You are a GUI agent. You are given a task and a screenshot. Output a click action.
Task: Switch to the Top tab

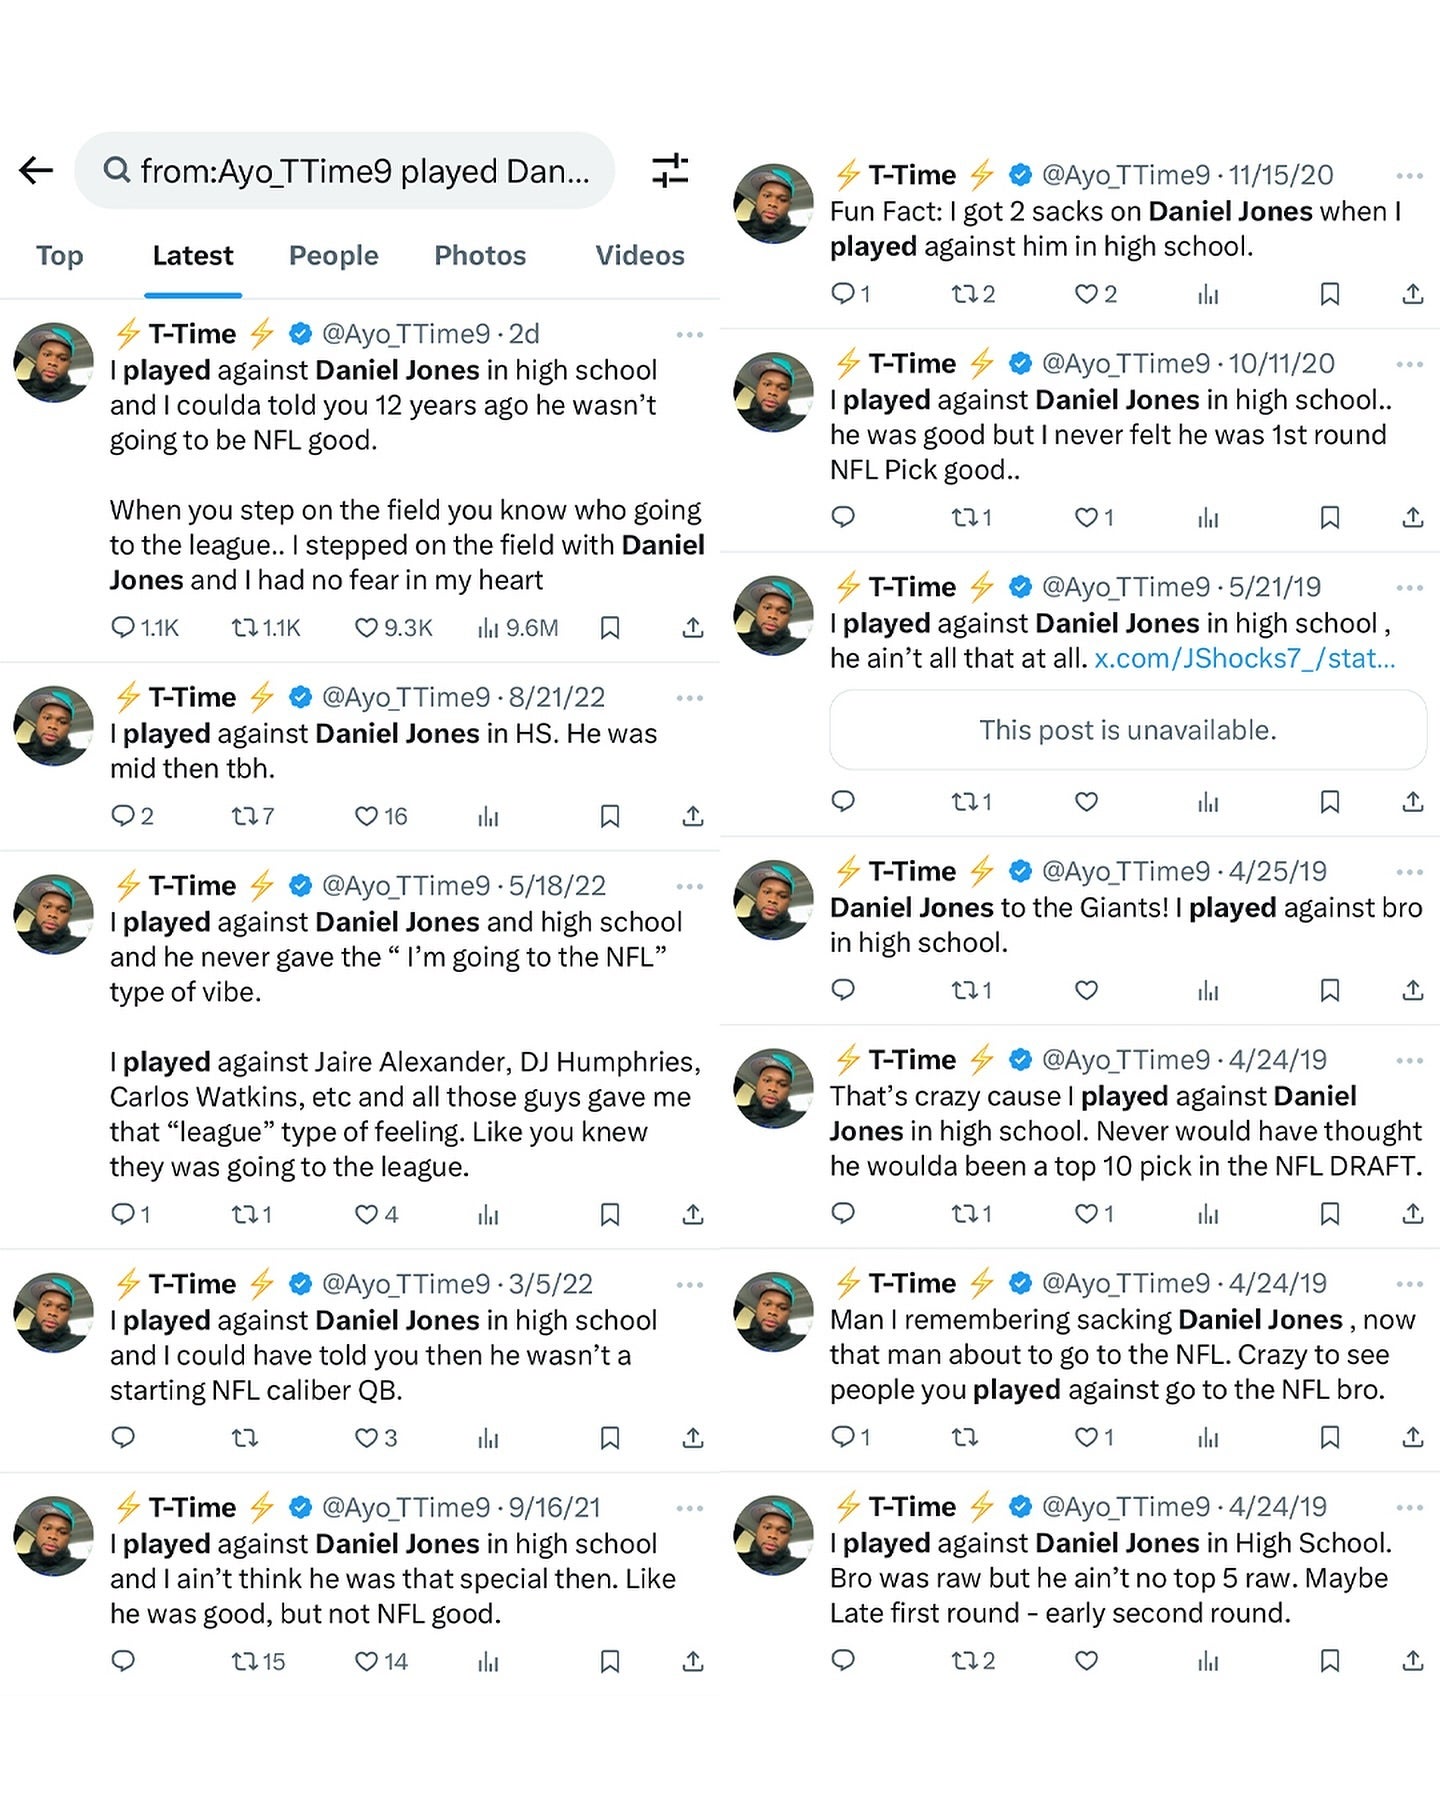click(x=60, y=256)
